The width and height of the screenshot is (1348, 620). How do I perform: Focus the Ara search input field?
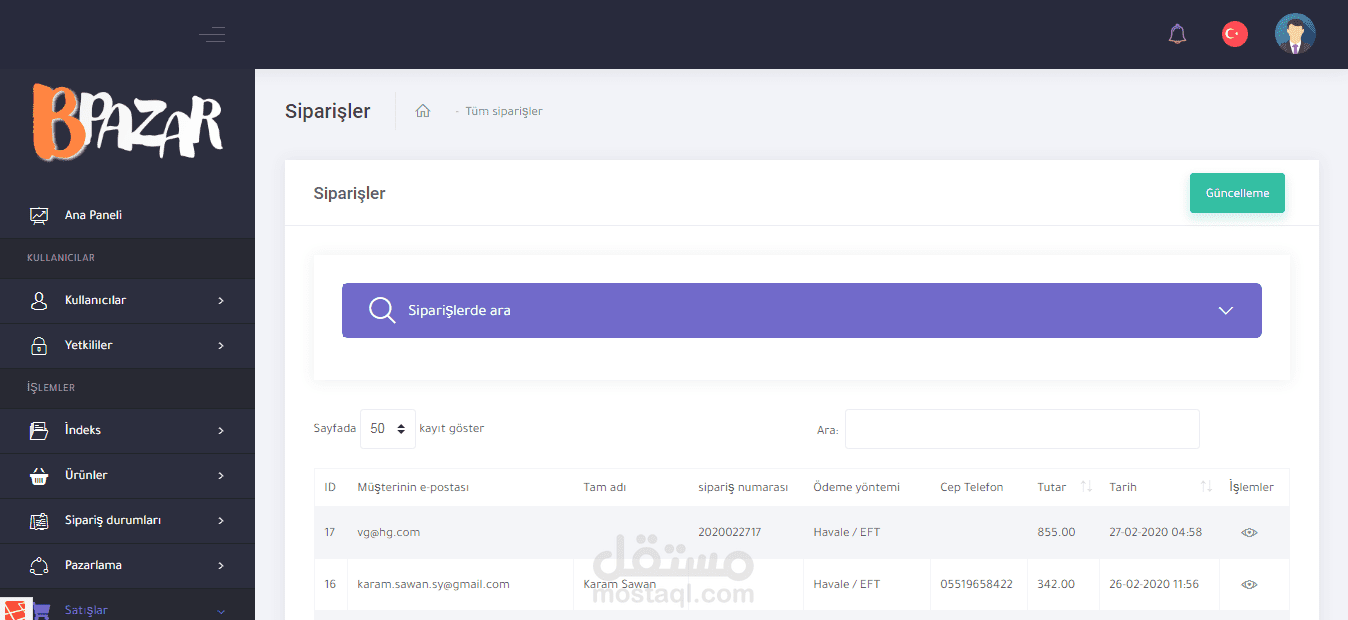coord(1022,429)
